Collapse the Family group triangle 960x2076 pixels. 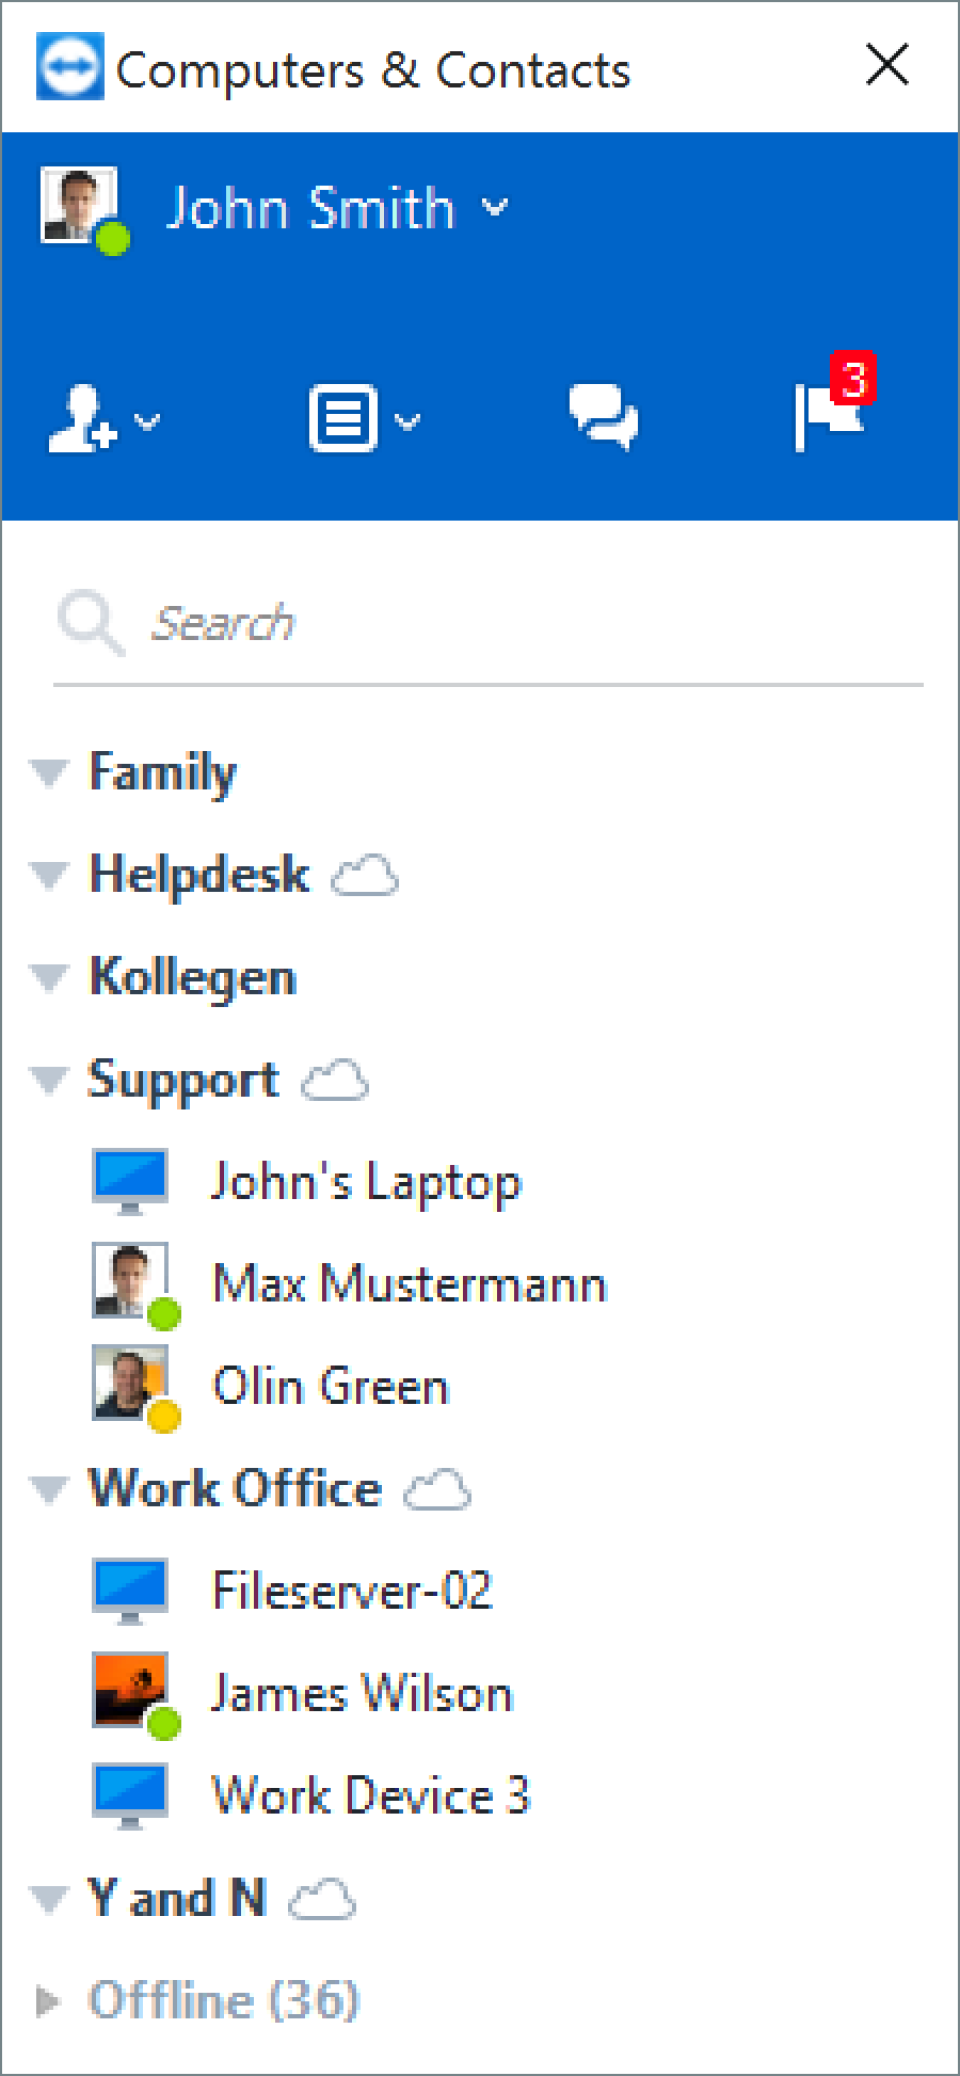click(48, 772)
